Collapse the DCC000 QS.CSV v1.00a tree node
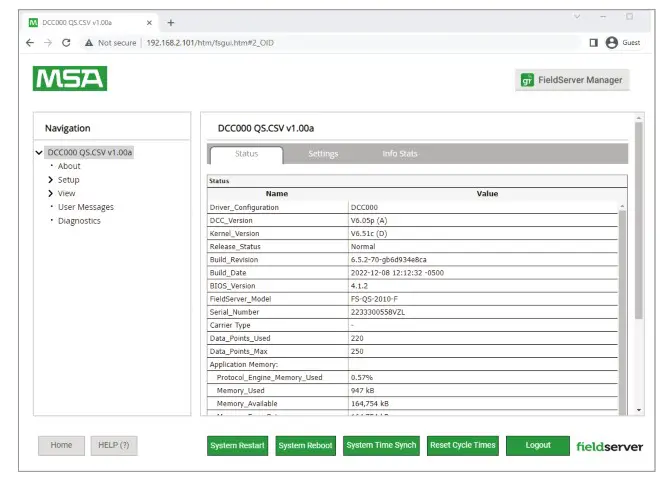The width and height of the screenshot is (669, 482). [39, 152]
